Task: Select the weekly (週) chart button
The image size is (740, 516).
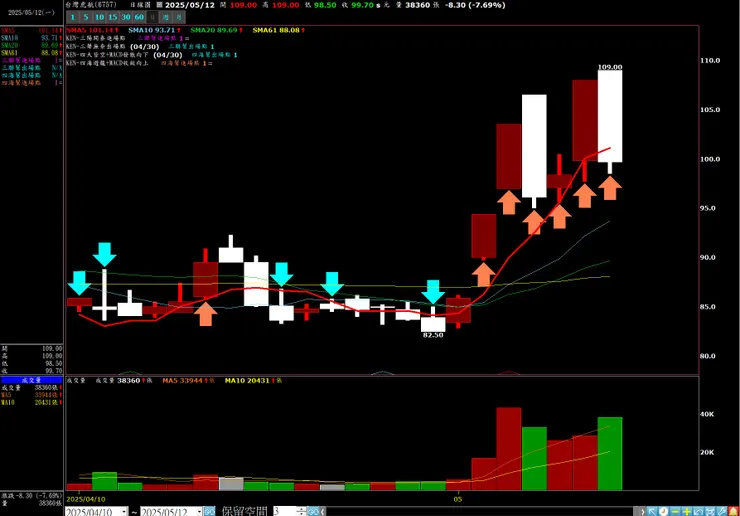Action: [x=166, y=17]
